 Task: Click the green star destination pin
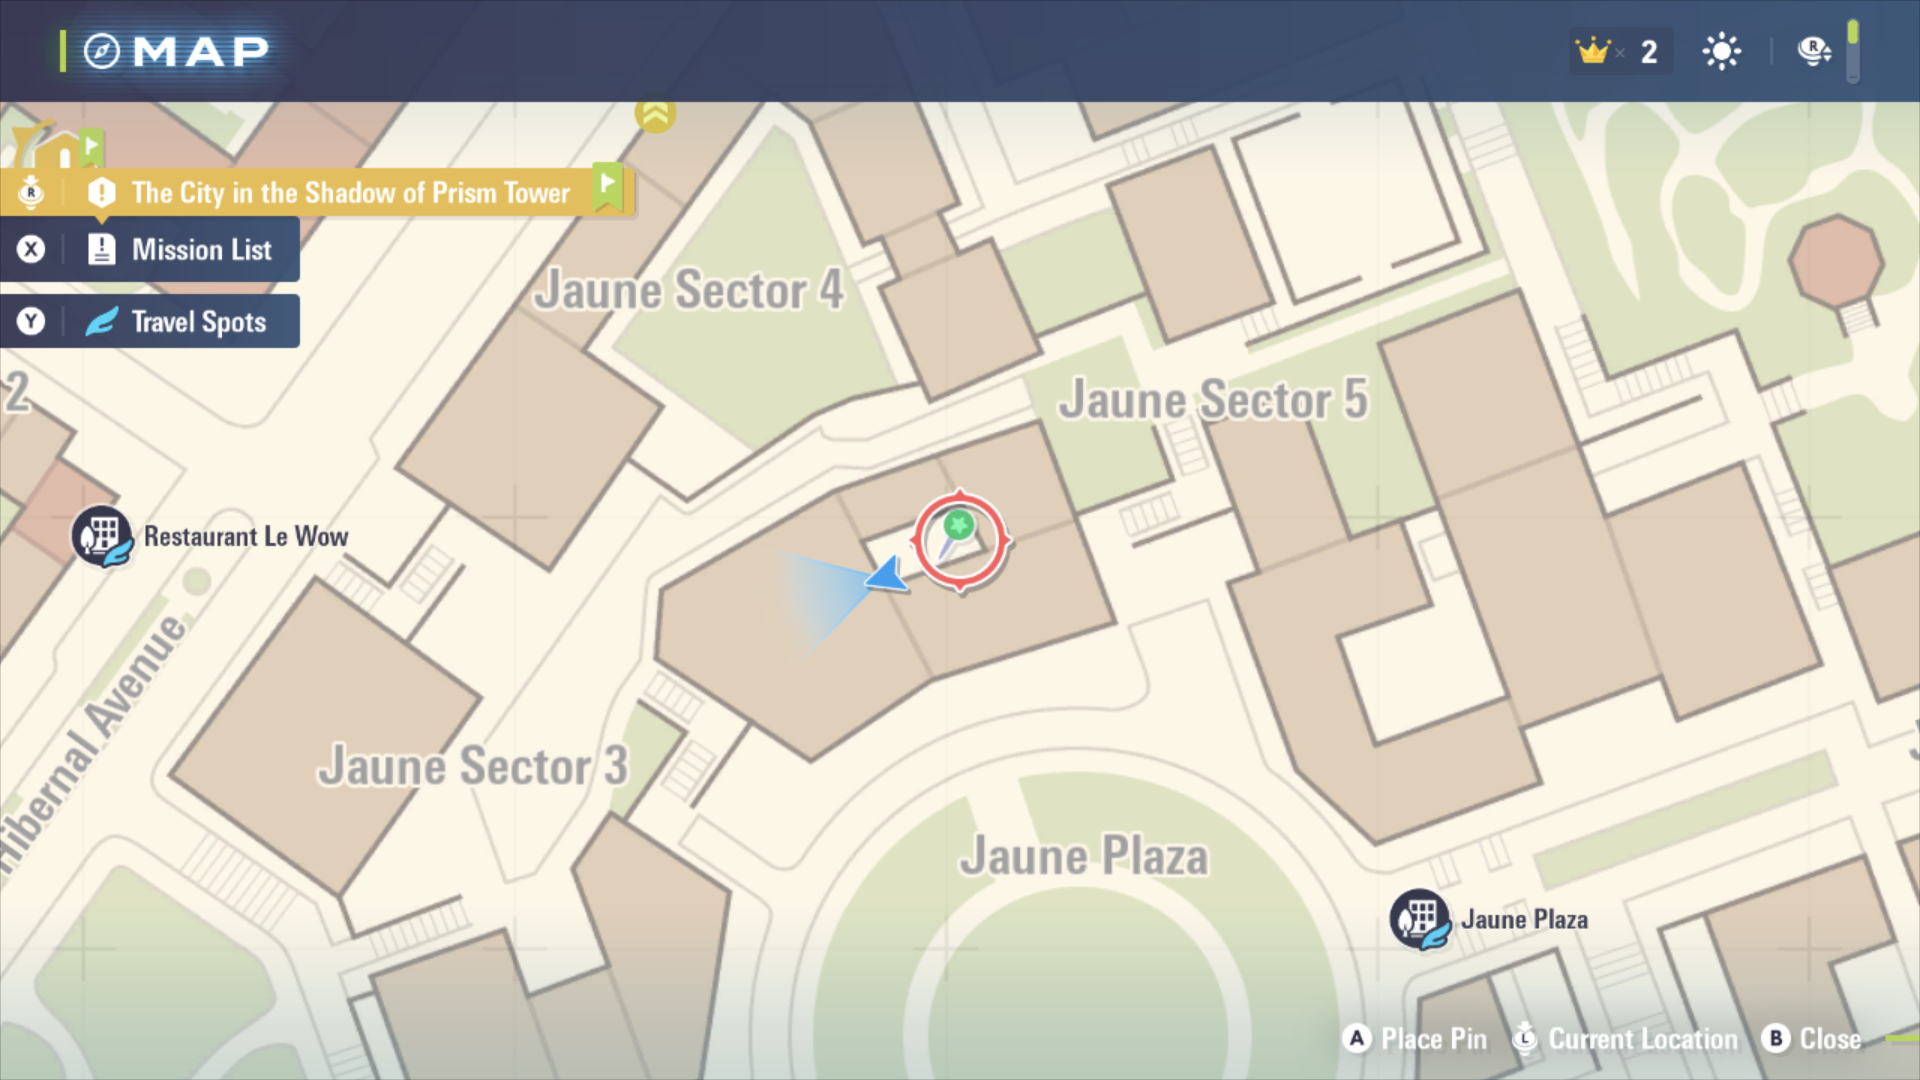[956, 533]
